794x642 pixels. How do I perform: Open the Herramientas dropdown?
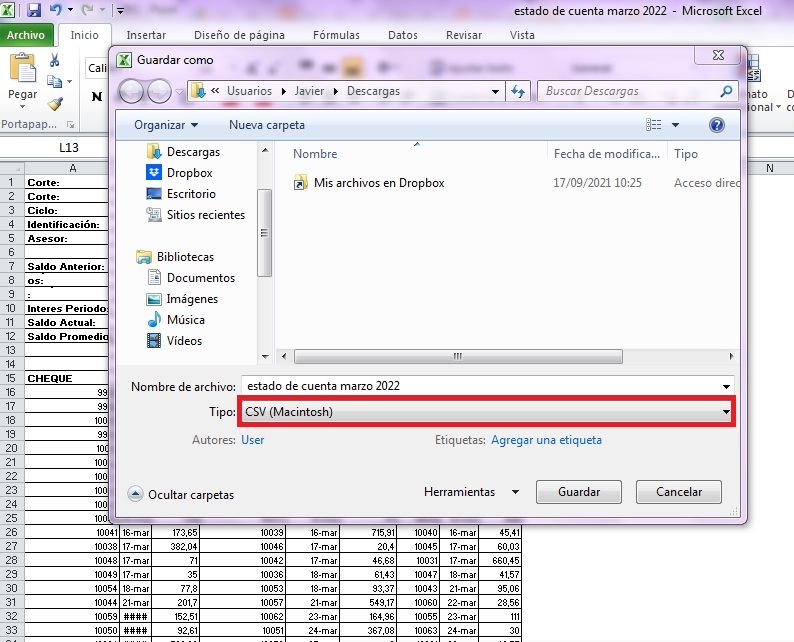pyautogui.click(x=471, y=492)
